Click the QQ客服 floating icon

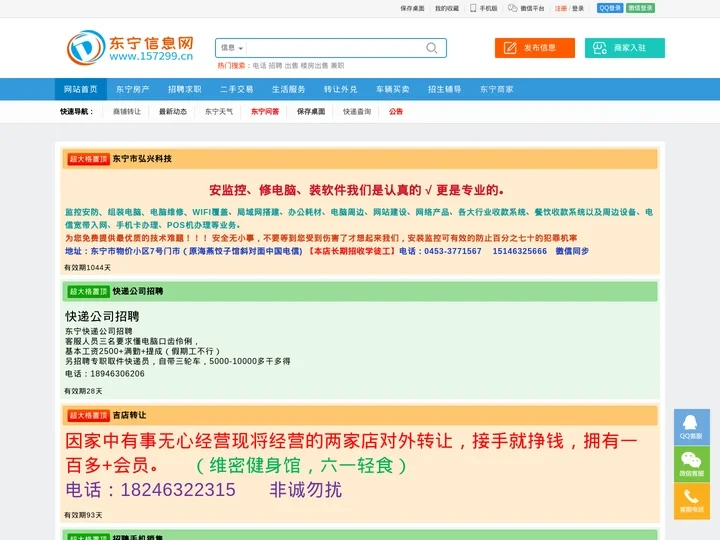pyautogui.click(x=692, y=427)
